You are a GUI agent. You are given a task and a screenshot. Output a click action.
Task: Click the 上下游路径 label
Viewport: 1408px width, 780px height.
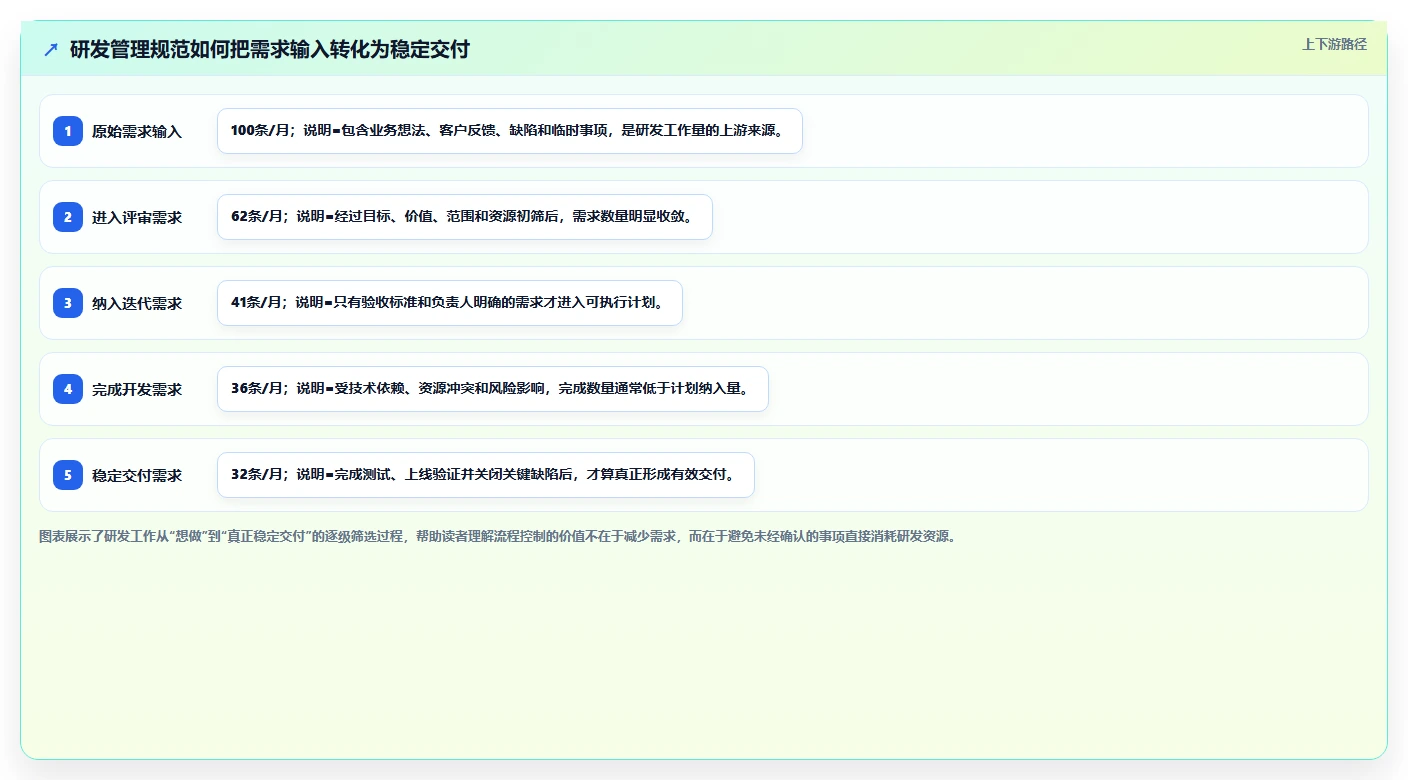tap(1334, 44)
